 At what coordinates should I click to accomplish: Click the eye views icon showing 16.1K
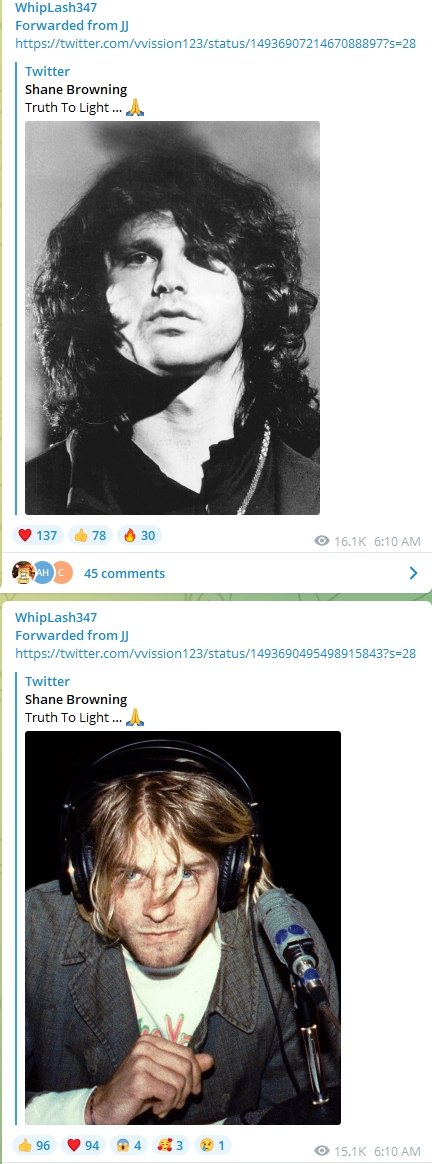[x=322, y=541]
